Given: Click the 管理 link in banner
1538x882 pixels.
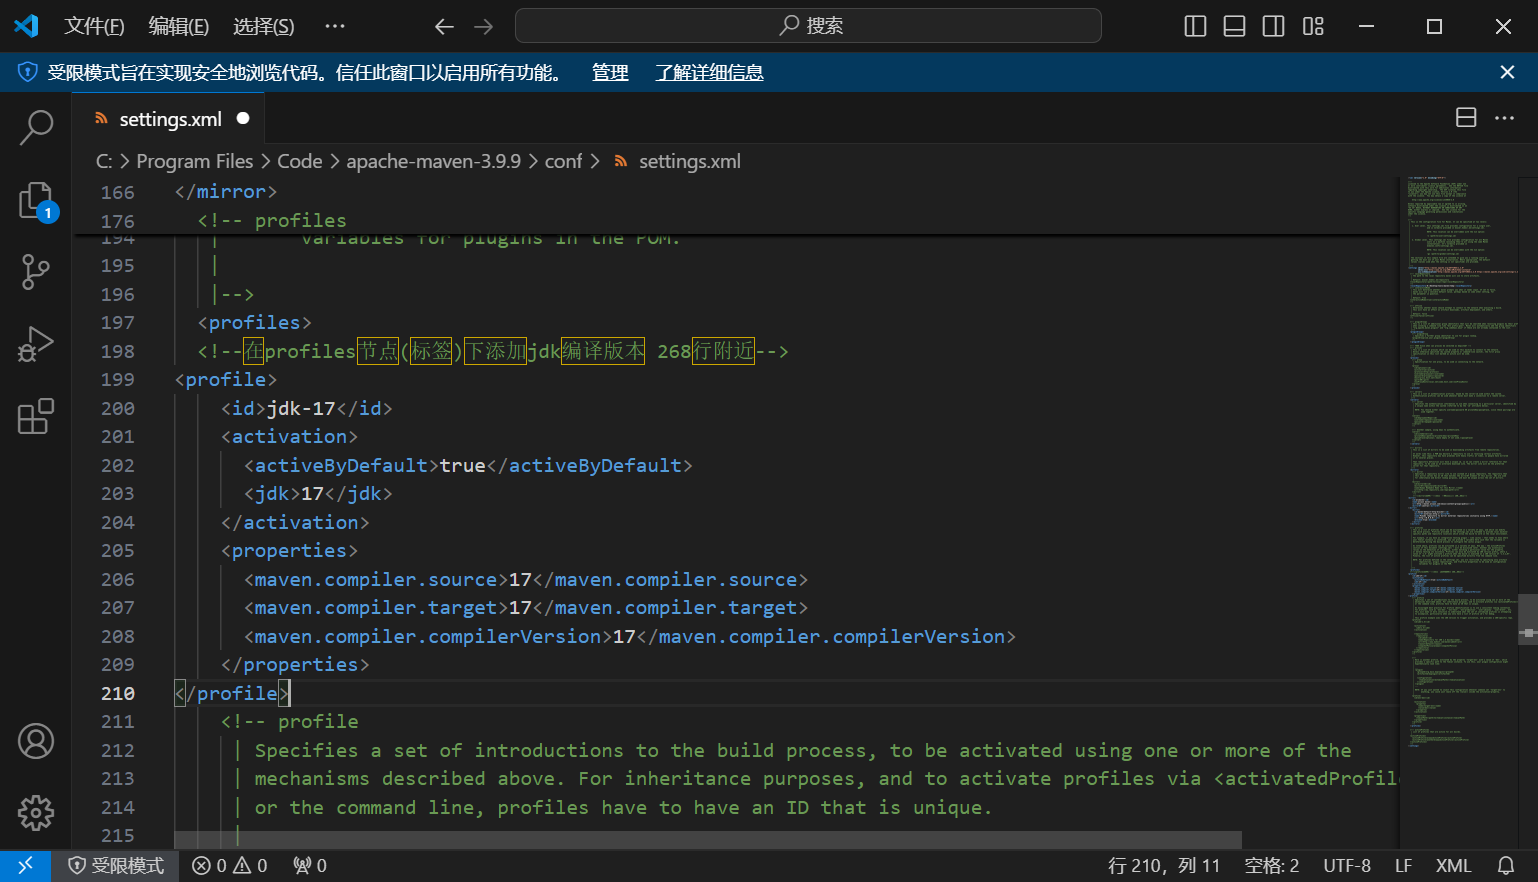Looking at the screenshot, I should pyautogui.click(x=610, y=73).
